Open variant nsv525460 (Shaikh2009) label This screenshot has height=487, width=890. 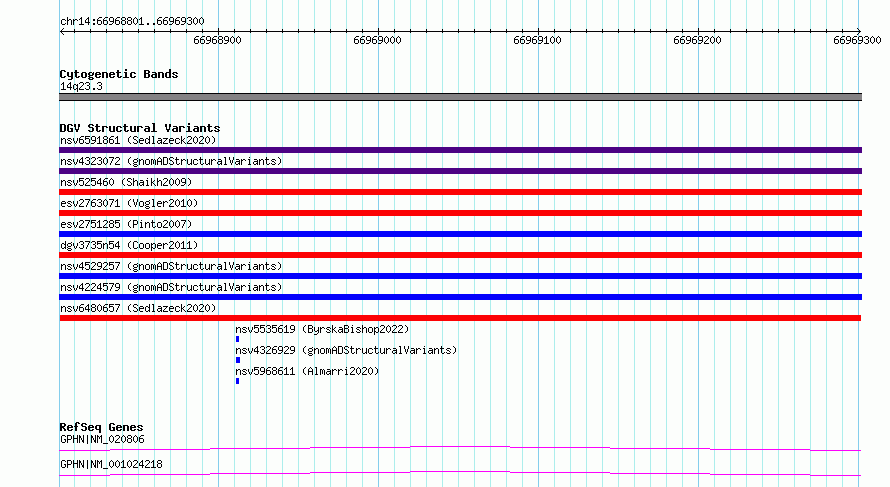[126, 182]
